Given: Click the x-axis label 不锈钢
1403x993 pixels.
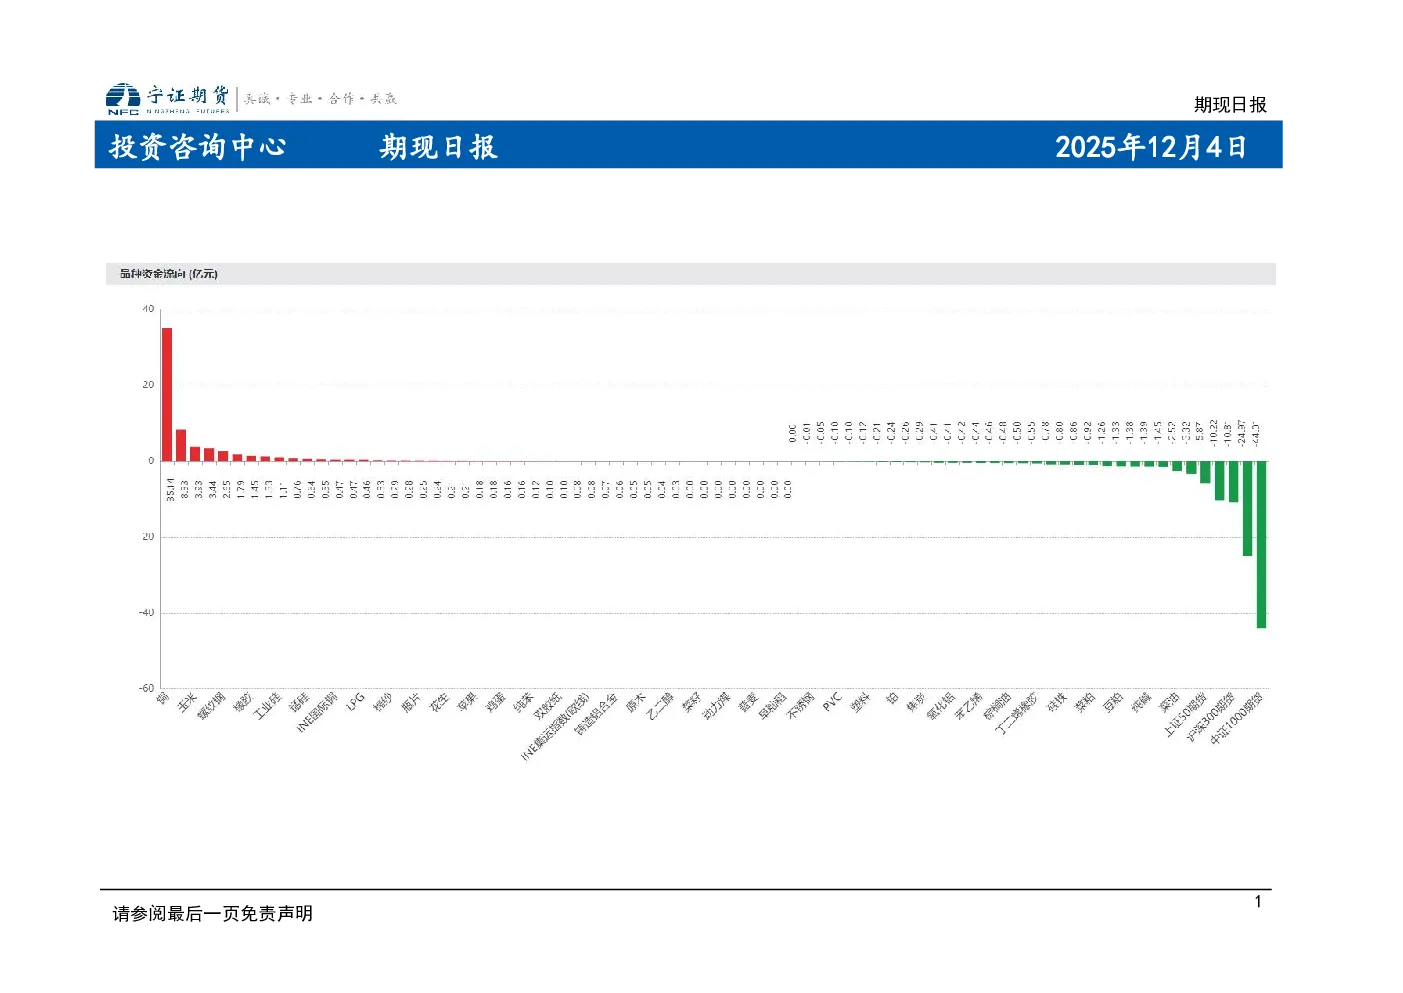Looking at the screenshot, I should pos(800,706).
